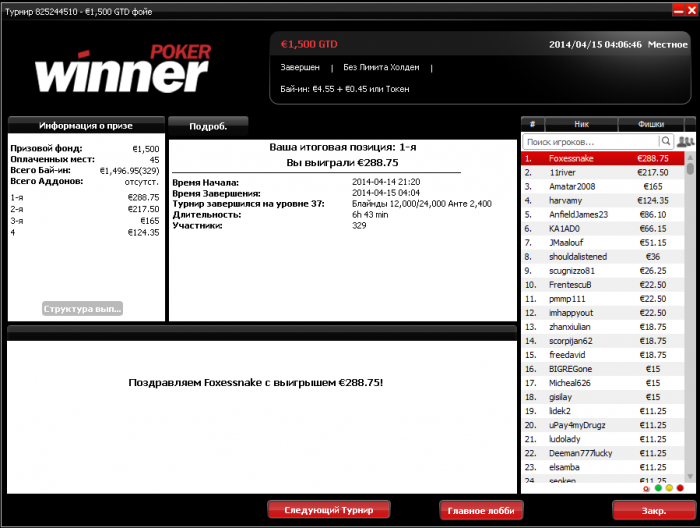Screen dimensions: 700x528
Task: Select player row Micheal626
Action: [603, 383]
